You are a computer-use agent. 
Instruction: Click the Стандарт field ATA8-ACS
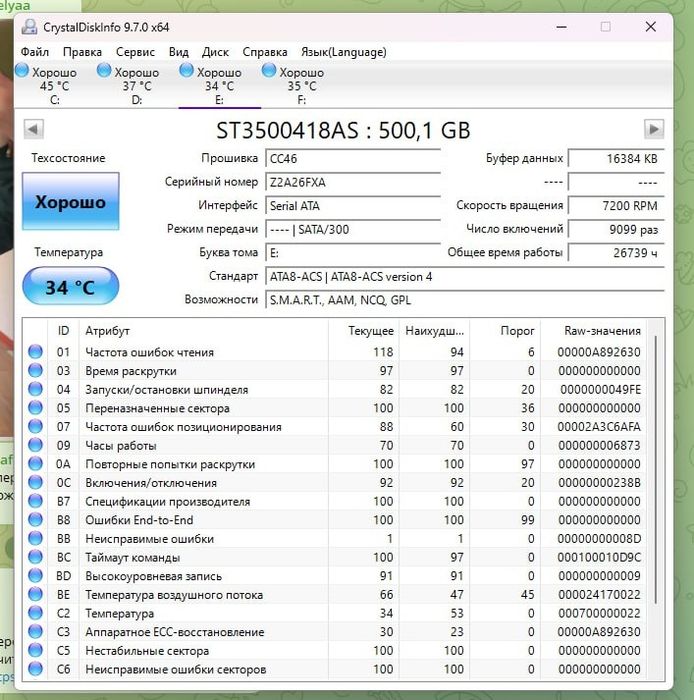[465, 277]
